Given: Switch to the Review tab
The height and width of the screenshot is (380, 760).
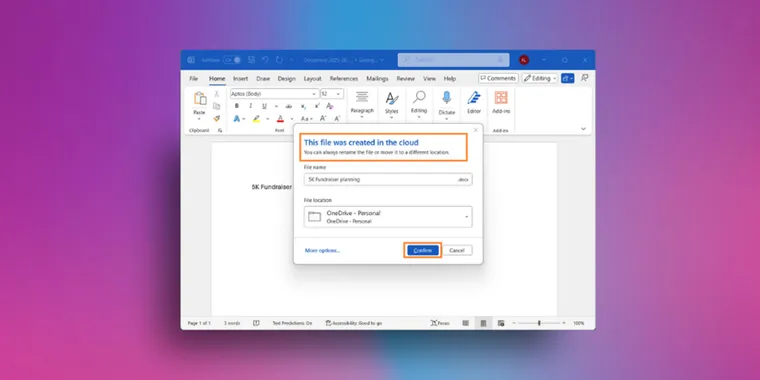Looking at the screenshot, I should click(405, 79).
